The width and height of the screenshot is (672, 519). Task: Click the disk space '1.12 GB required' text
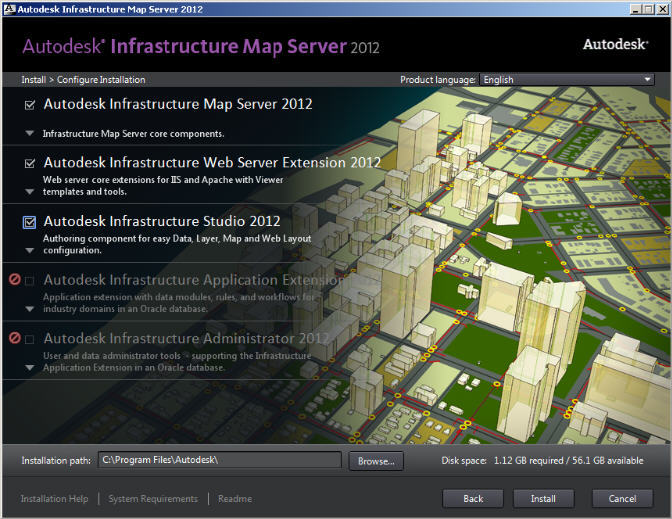[528, 461]
